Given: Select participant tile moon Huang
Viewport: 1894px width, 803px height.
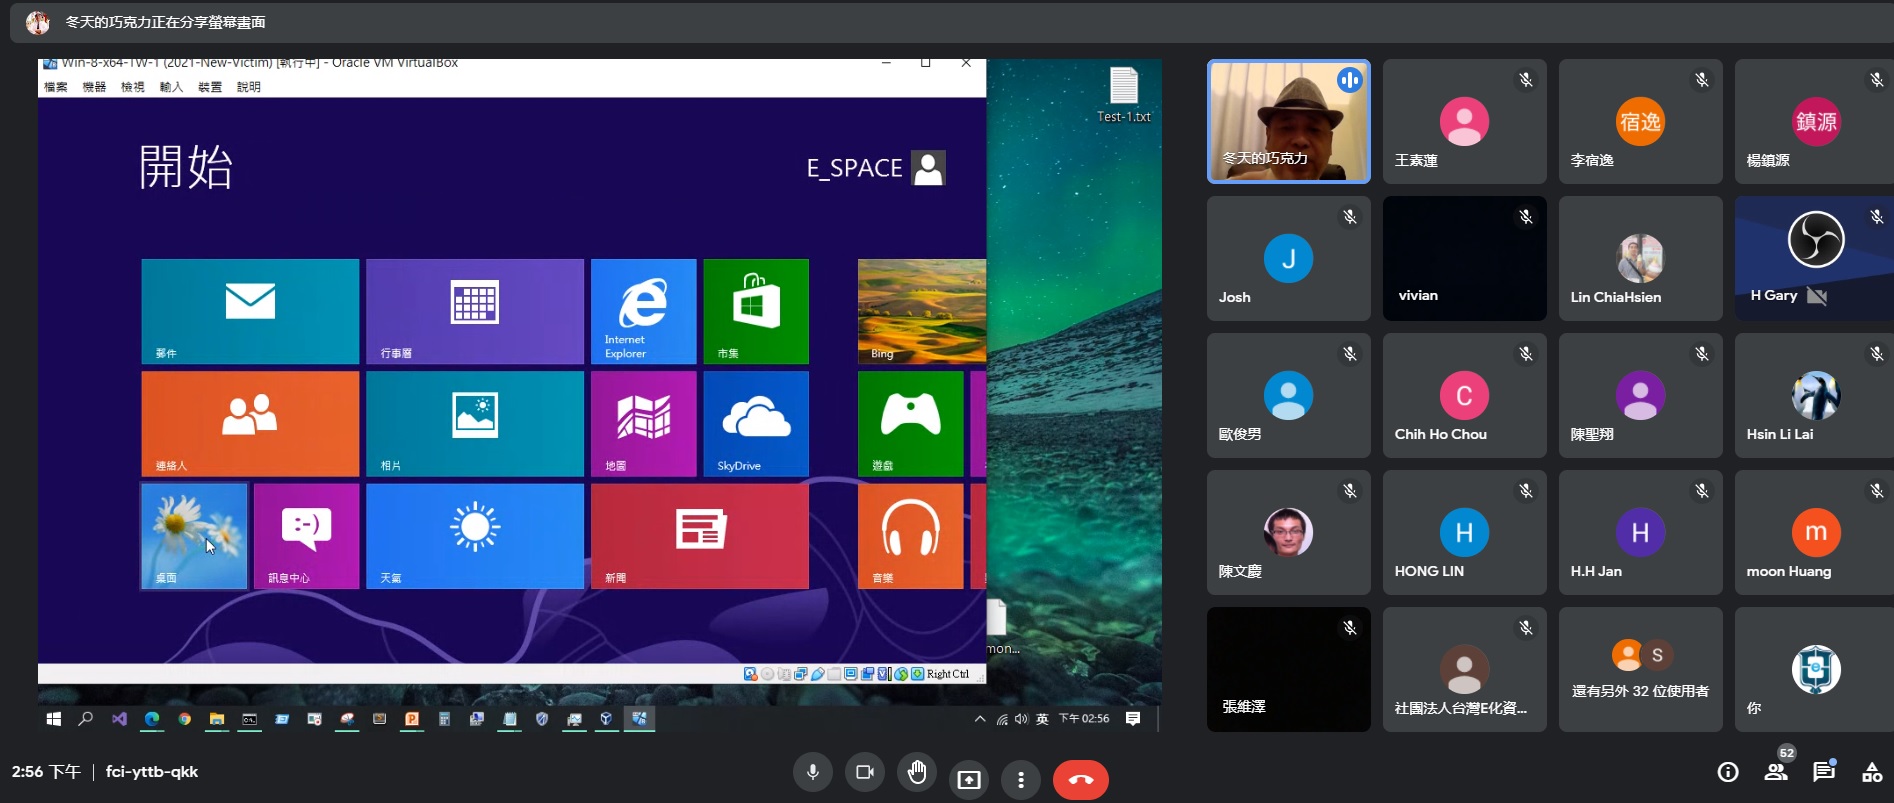Looking at the screenshot, I should (1814, 532).
